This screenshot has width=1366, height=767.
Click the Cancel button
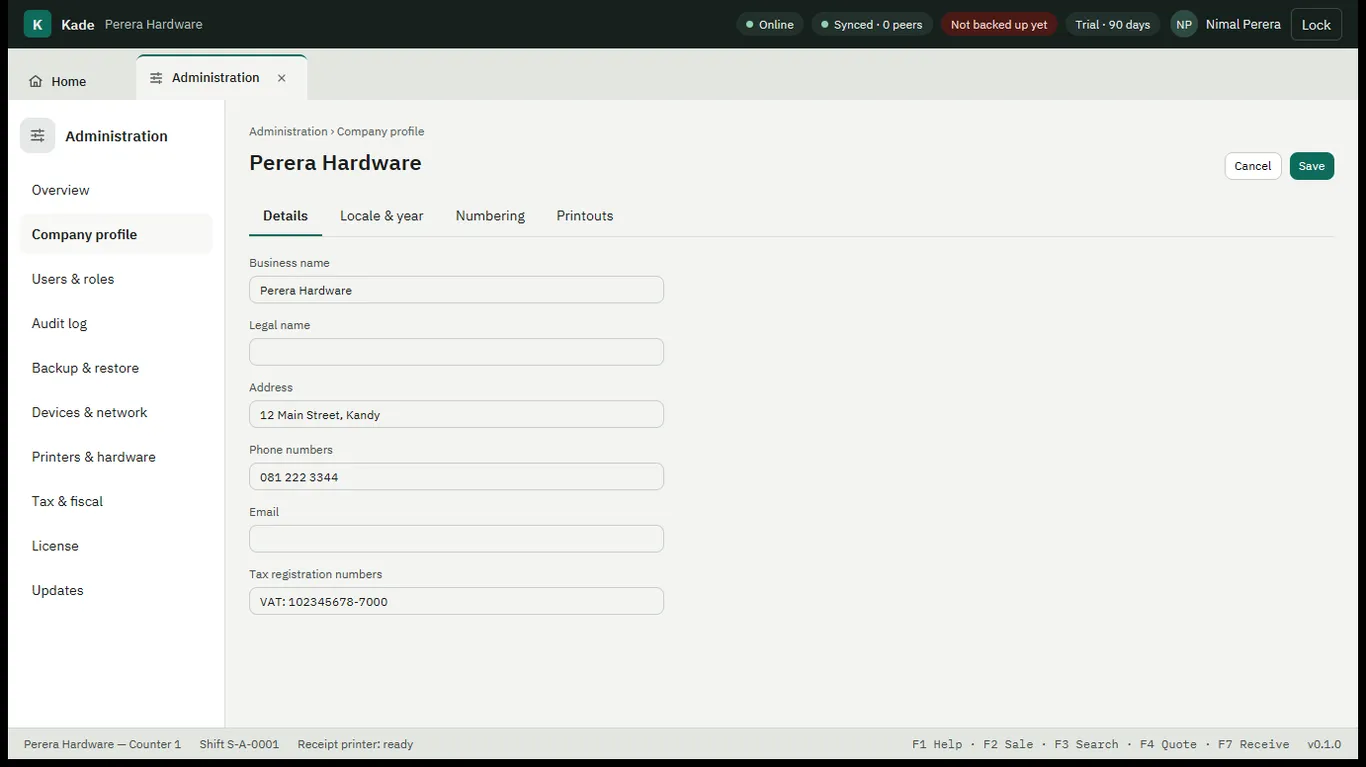[x=1252, y=166]
